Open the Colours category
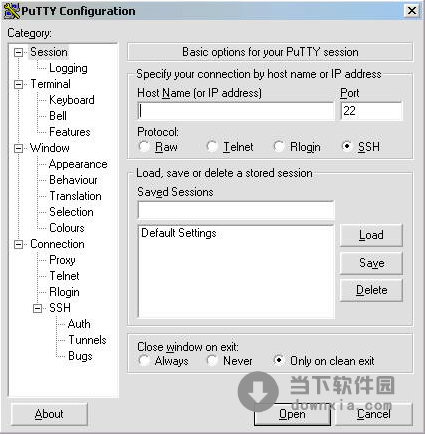 (x=67, y=228)
